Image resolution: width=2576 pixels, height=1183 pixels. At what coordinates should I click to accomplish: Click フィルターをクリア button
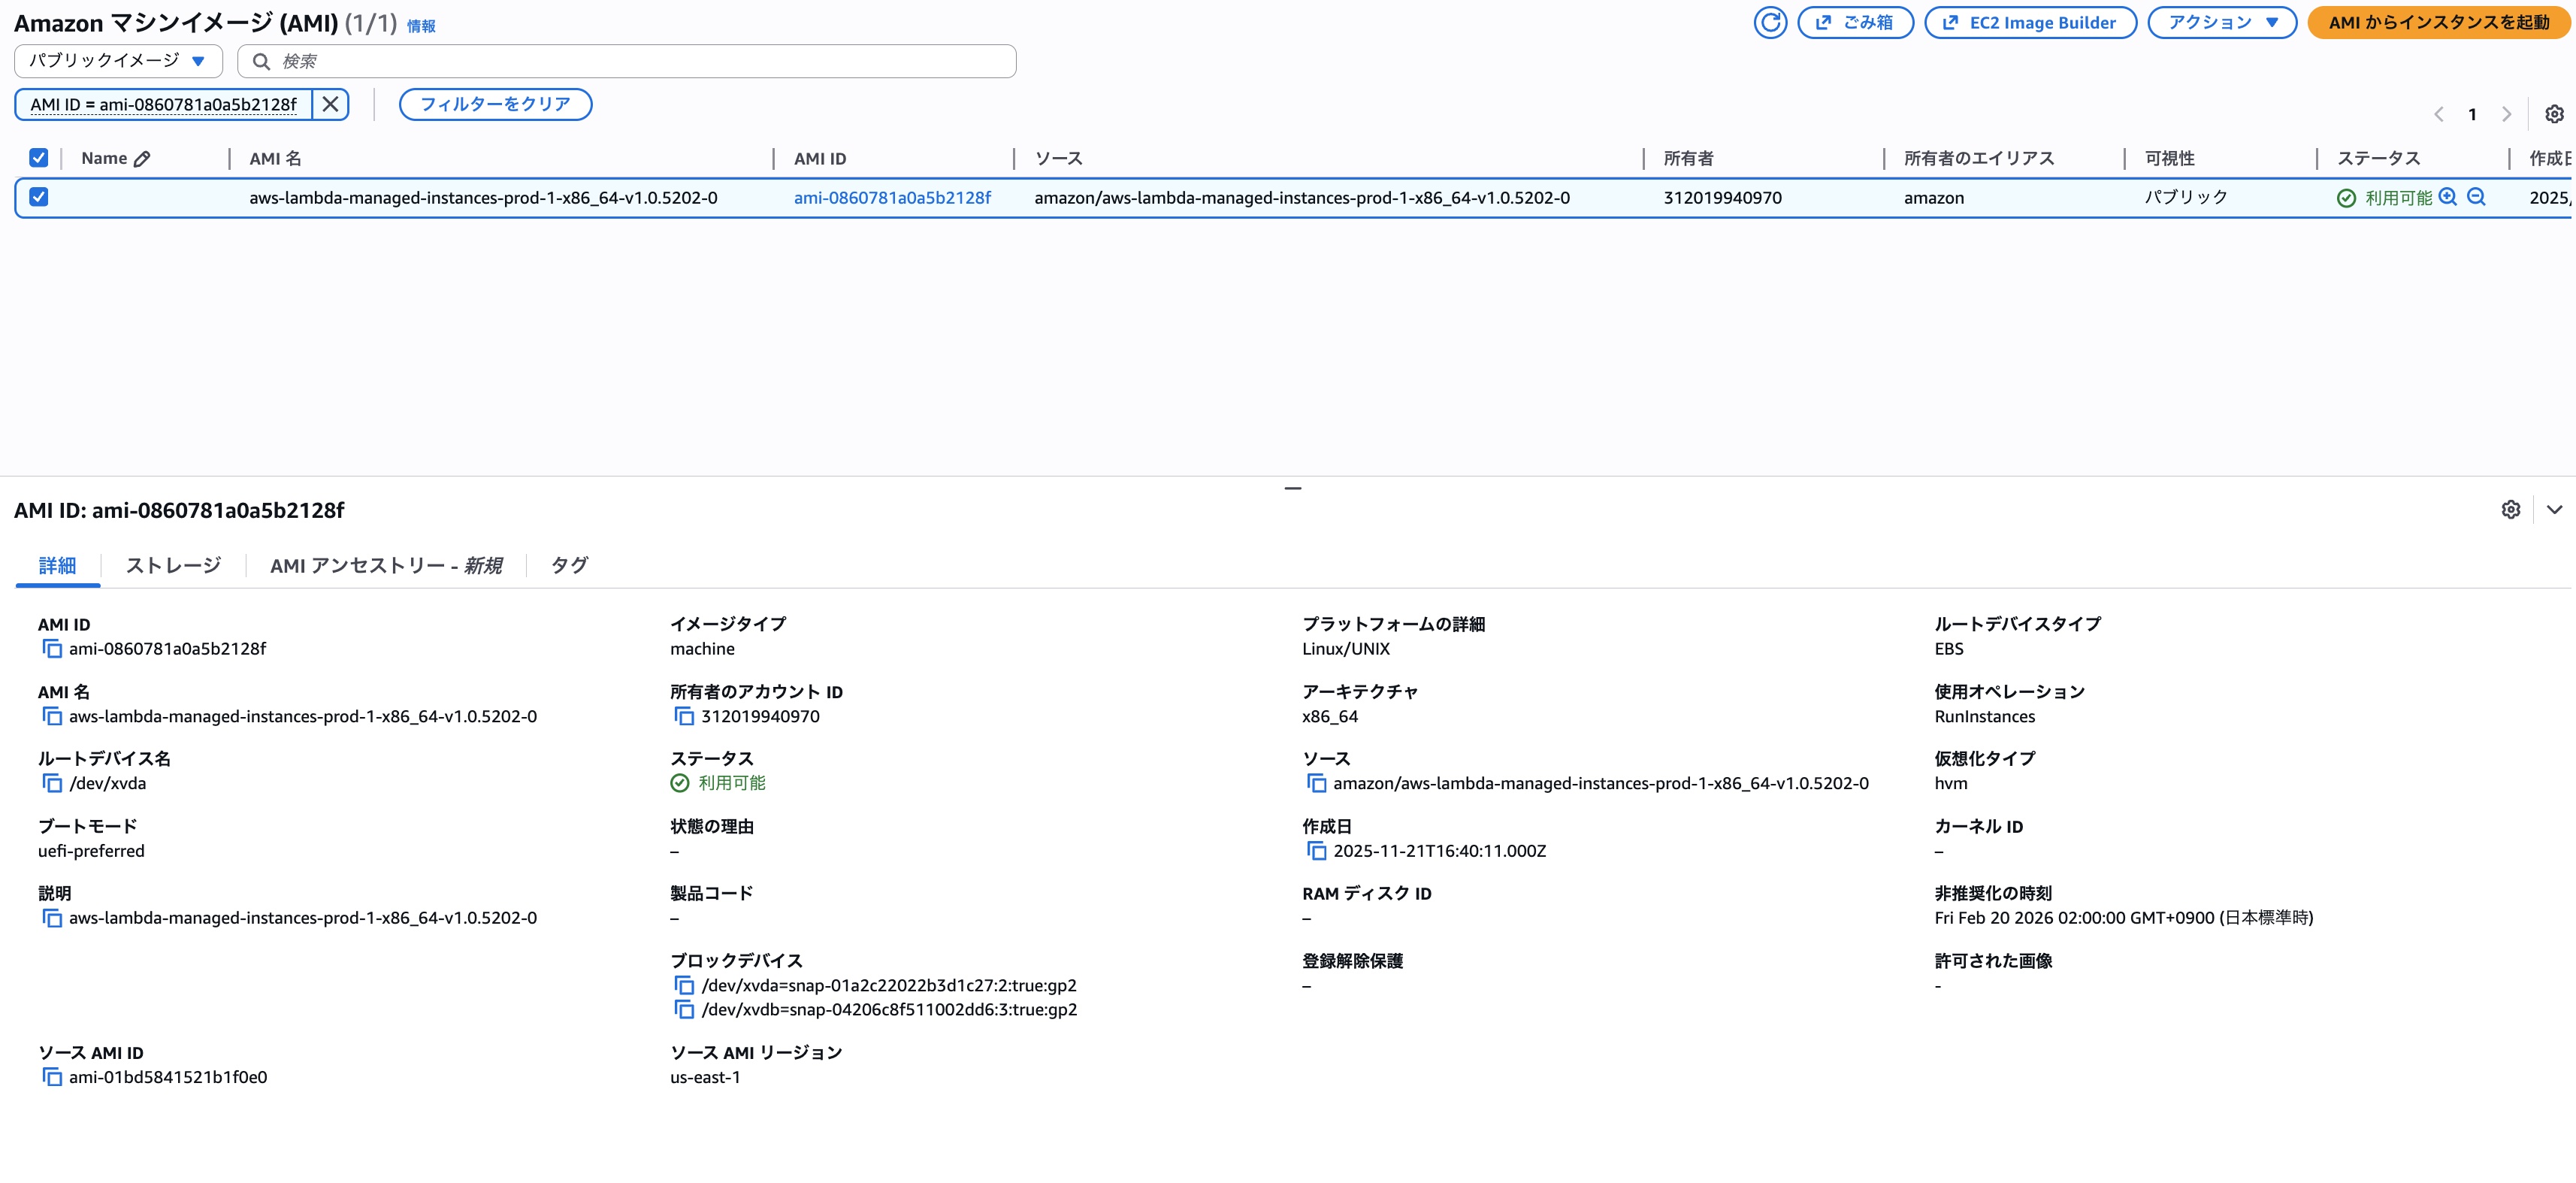point(495,104)
